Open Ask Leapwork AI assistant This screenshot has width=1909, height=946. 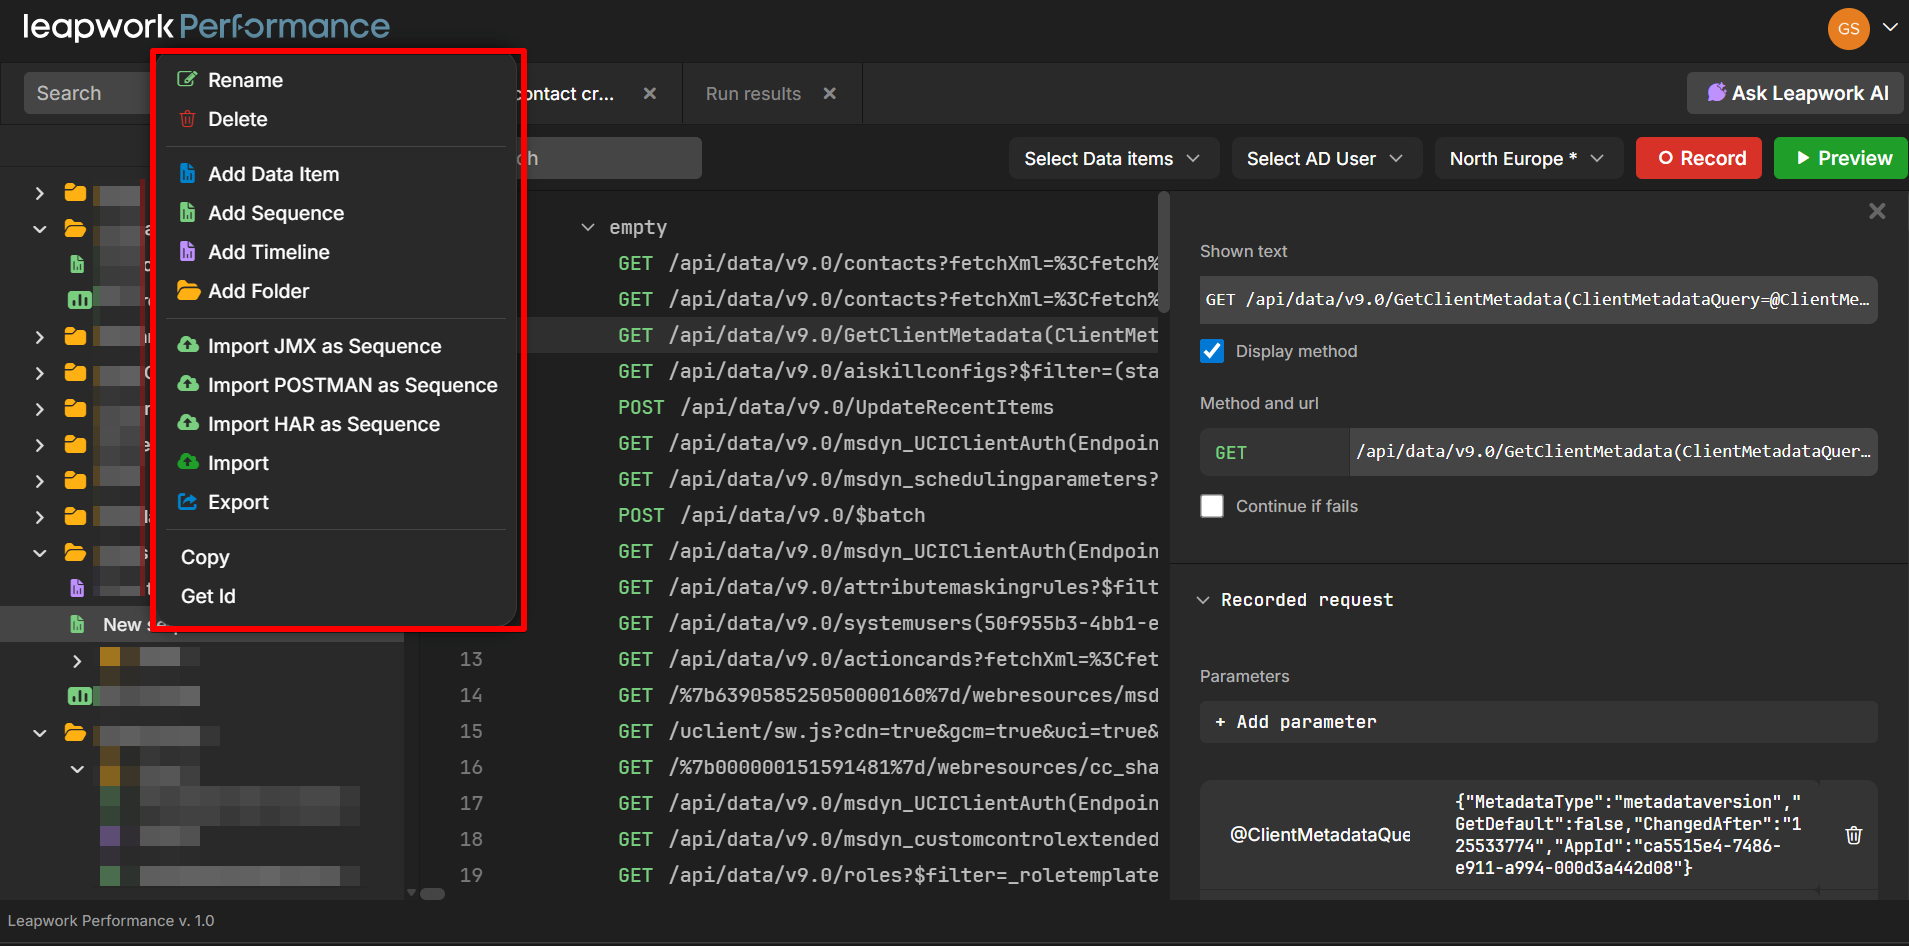(1796, 93)
